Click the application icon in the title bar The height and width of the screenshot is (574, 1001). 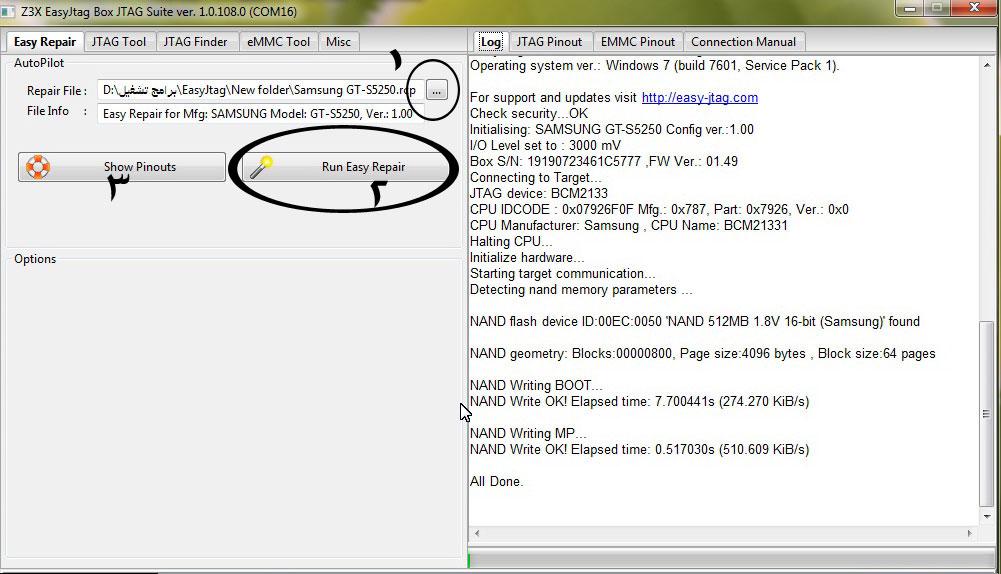[x=8, y=11]
